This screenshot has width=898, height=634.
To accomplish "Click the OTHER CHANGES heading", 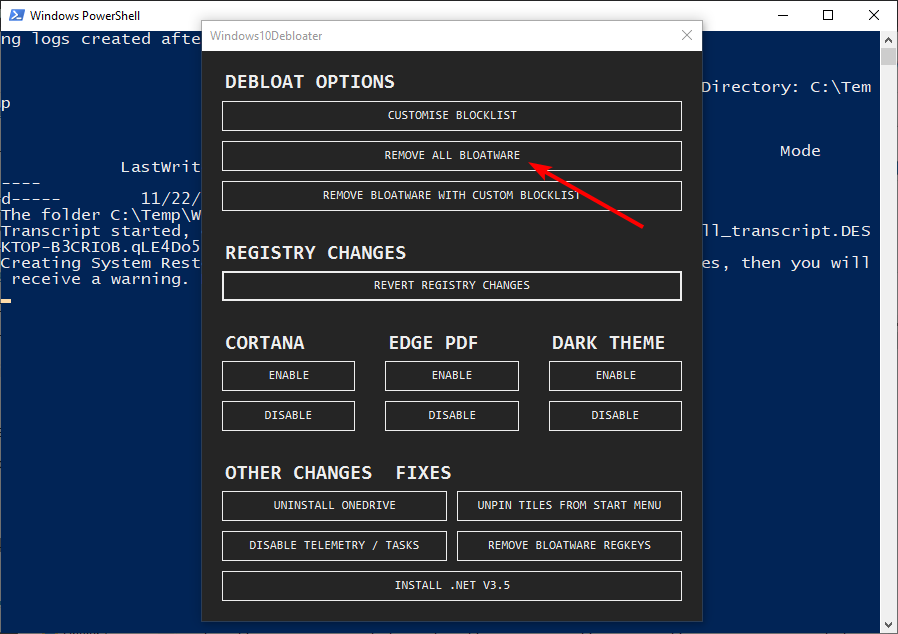I will pyautogui.click(x=298, y=472).
